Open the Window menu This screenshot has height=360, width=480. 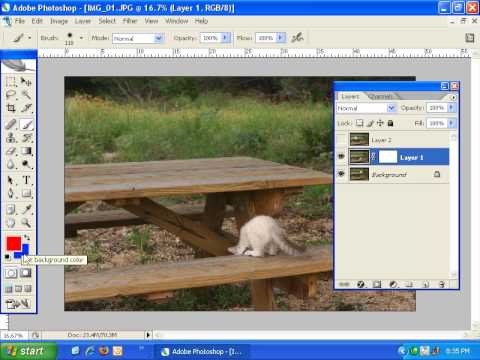(x=177, y=21)
